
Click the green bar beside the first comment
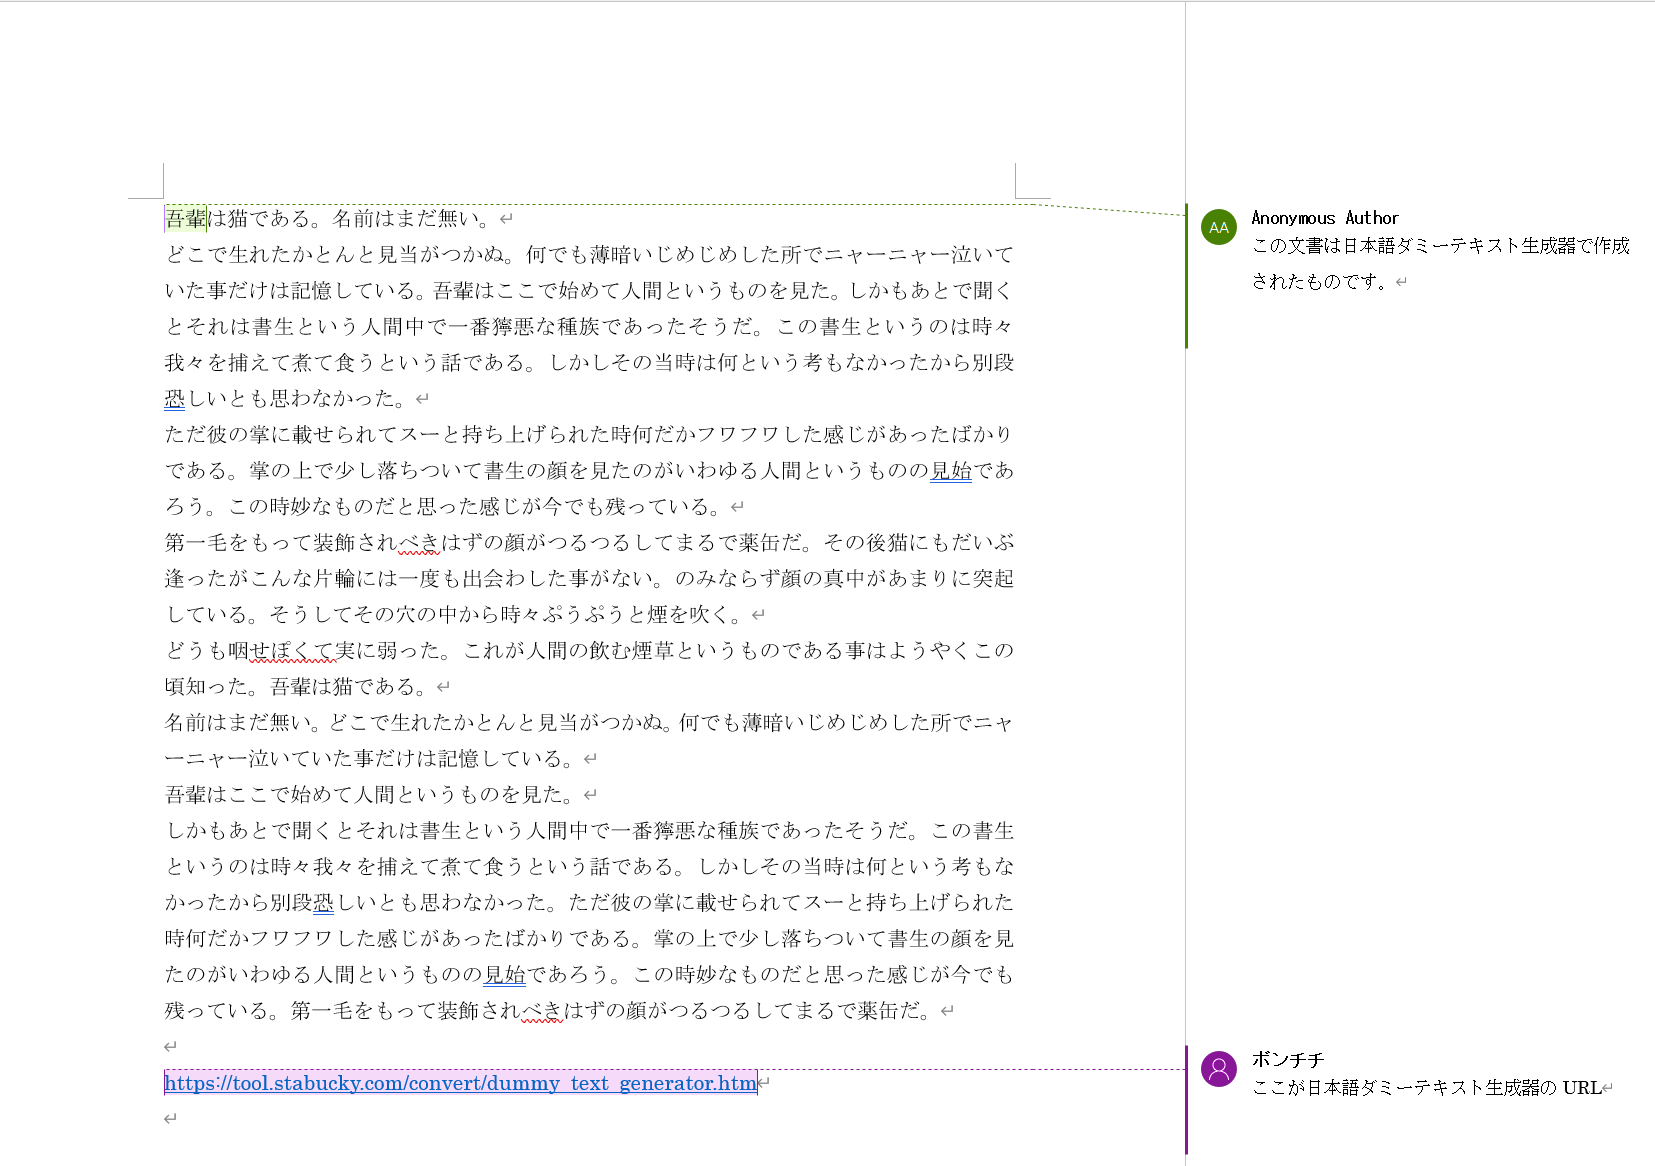1186,276
